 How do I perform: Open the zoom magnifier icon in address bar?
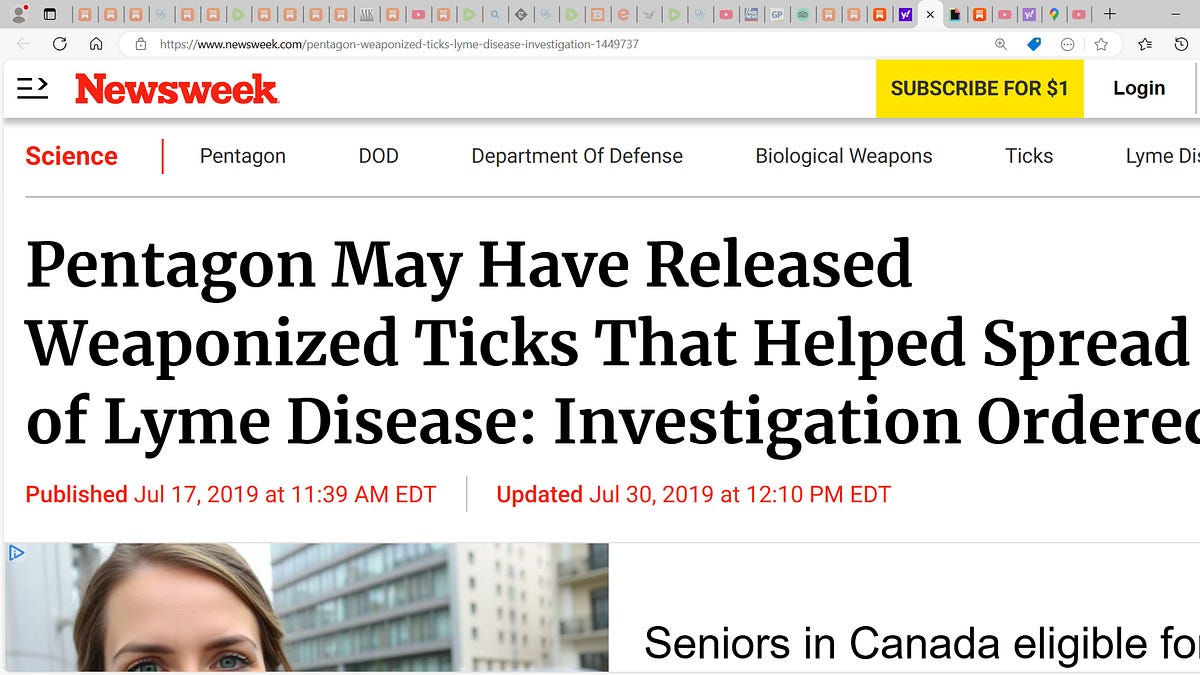(x=1001, y=44)
